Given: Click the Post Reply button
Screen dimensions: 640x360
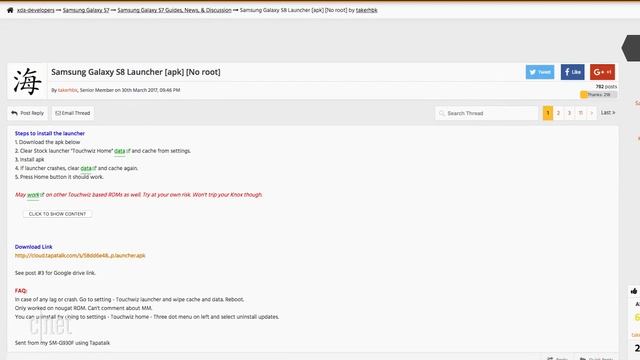Looking at the screenshot, I should point(27,113).
